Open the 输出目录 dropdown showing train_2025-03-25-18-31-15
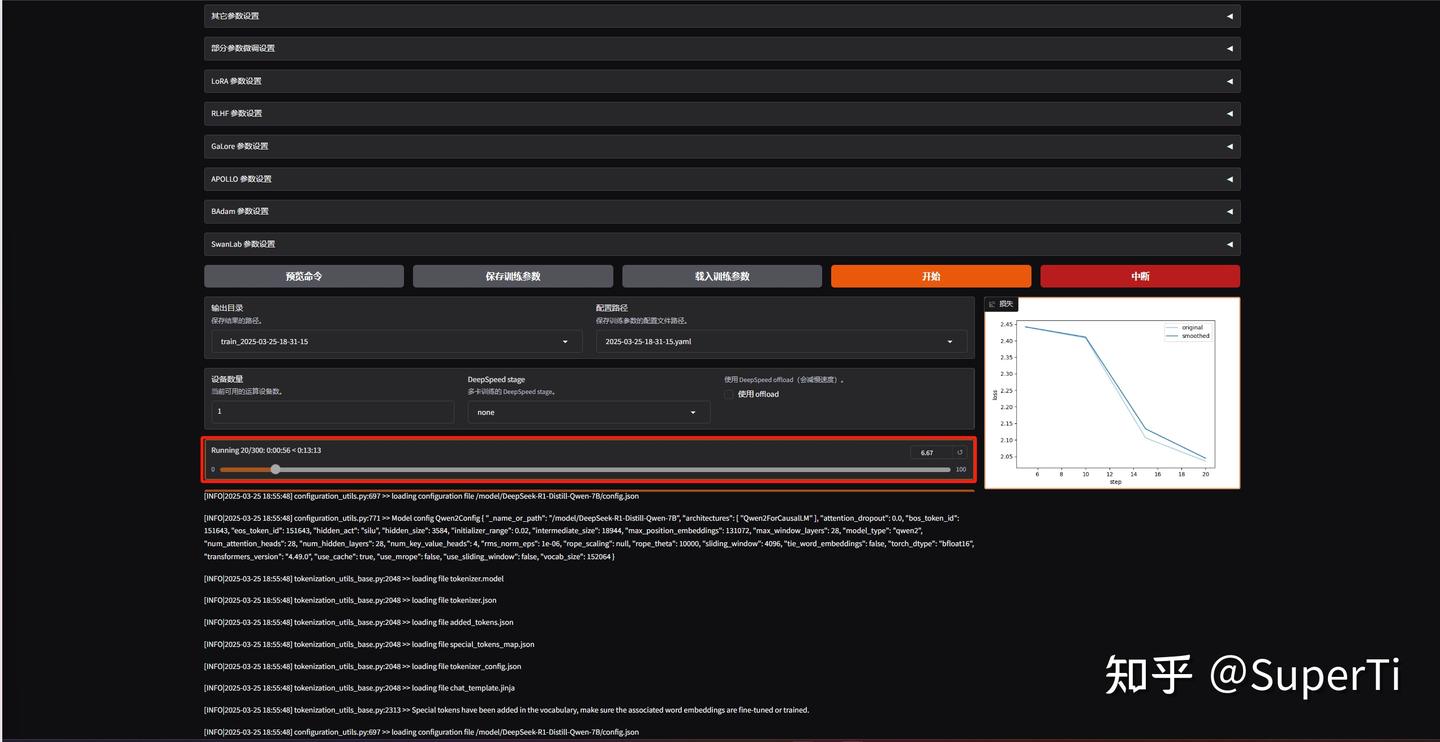 [396, 341]
